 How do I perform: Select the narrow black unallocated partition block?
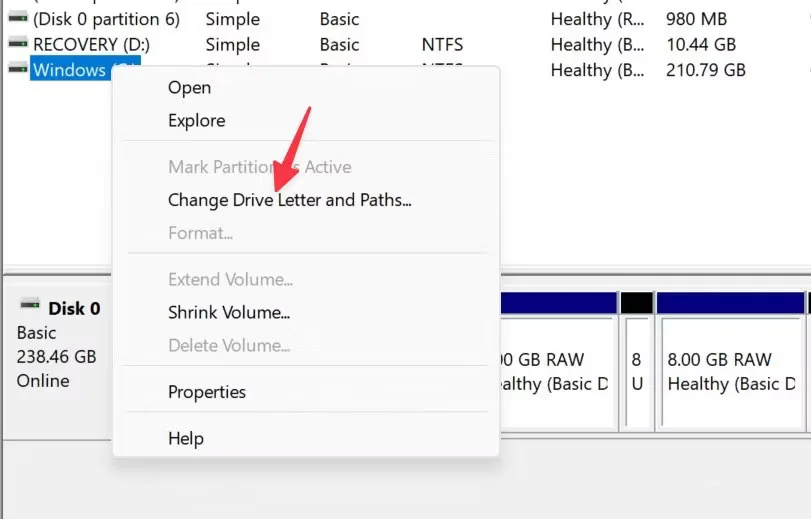tap(637, 362)
